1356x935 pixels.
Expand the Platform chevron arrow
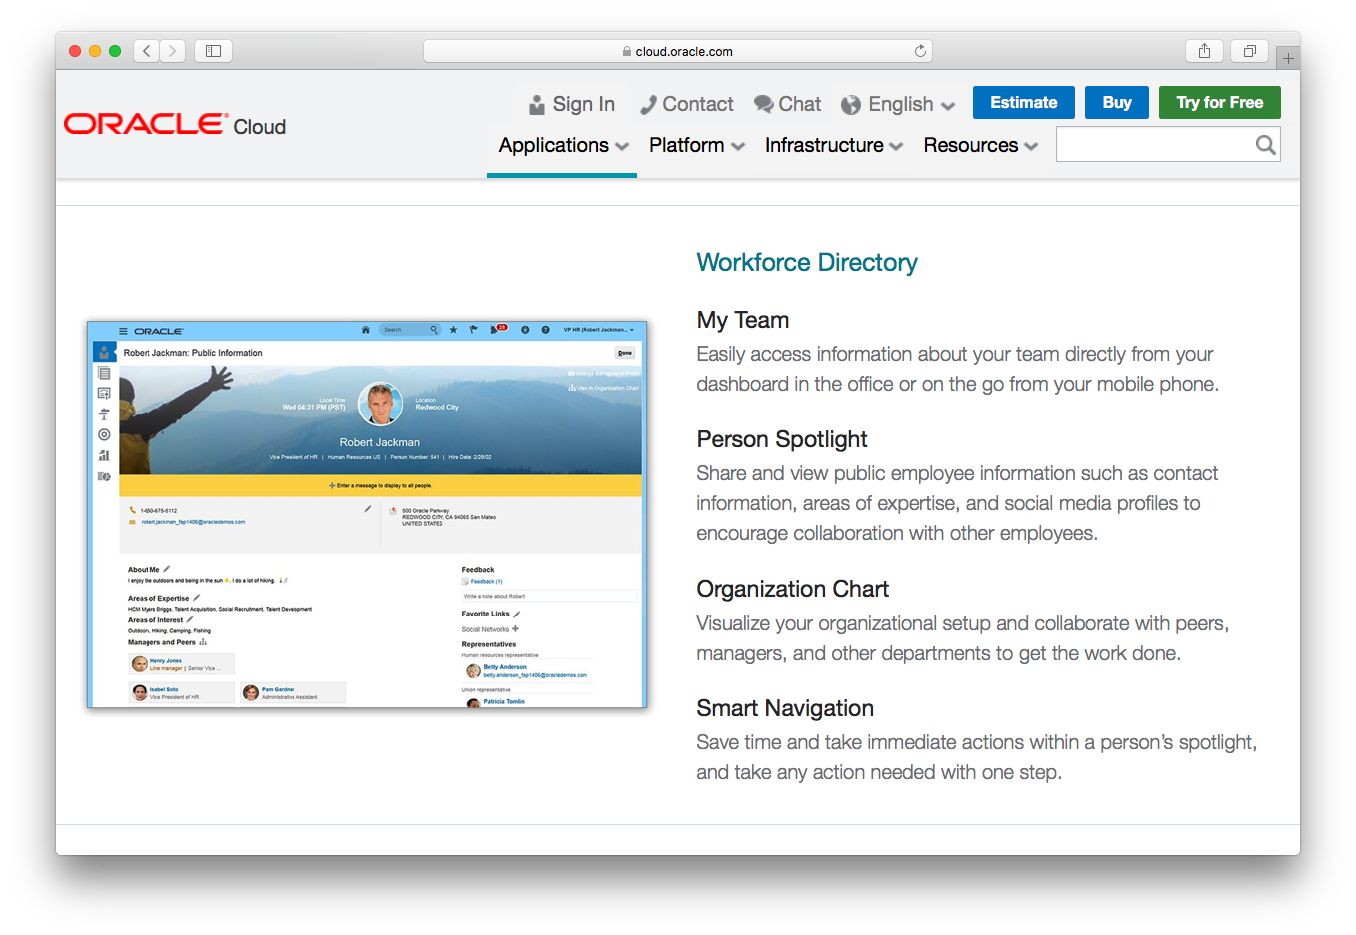click(x=738, y=147)
